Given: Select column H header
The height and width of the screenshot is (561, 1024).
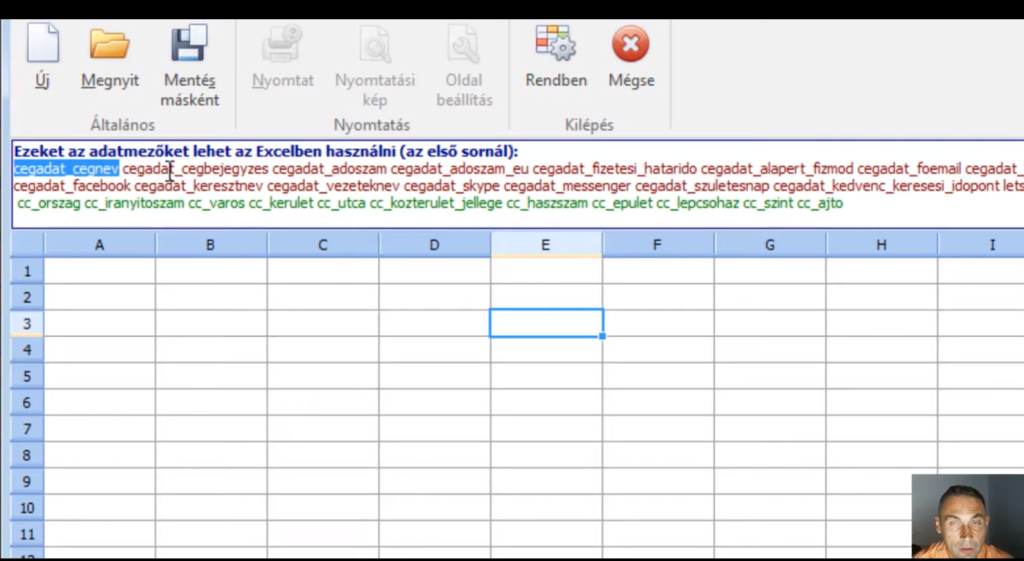Looking at the screenshot, I should 881,245.
